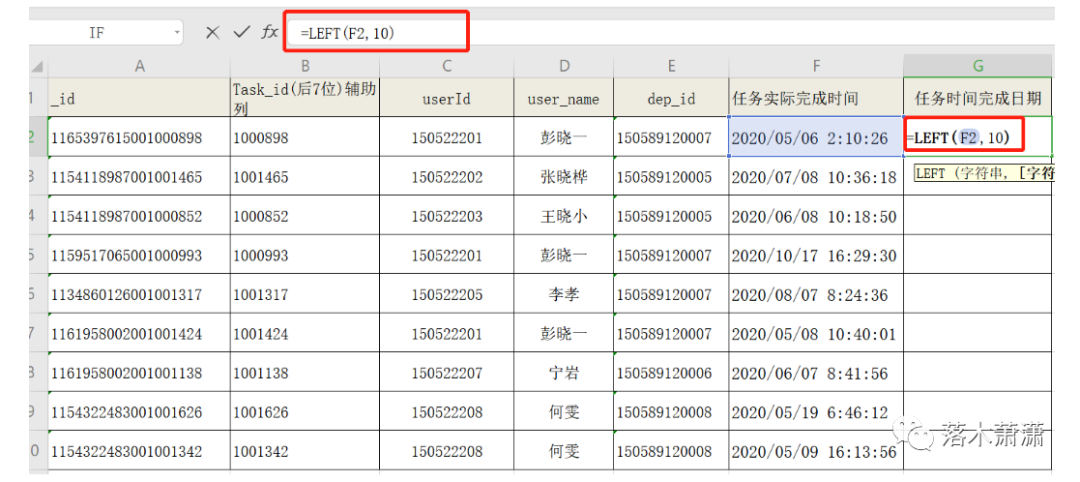Select time cell 2020/05/19 6:46:12
Image resolution: width=1080 pixels, height=482 pixels.
[x=816, y=412]
